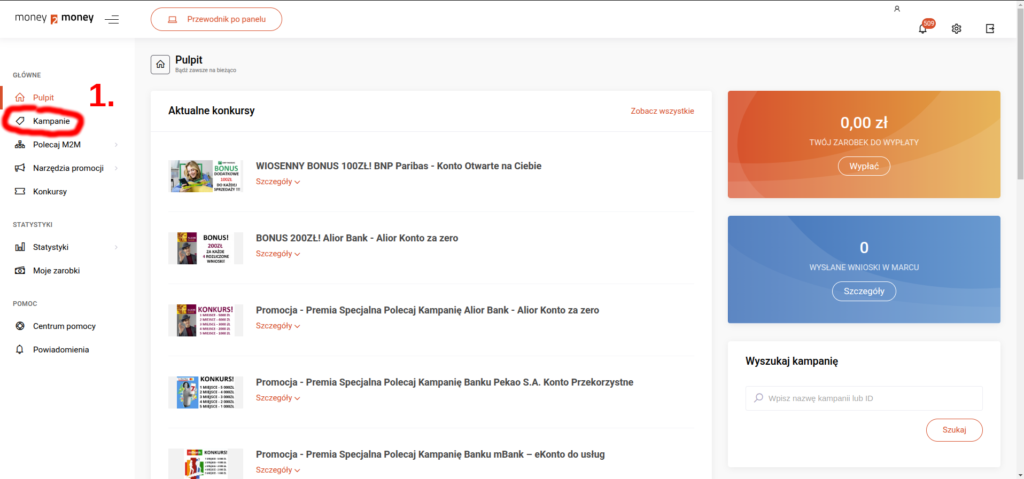
Task: Open settings via the gear icon
Action: coord(956,29)
